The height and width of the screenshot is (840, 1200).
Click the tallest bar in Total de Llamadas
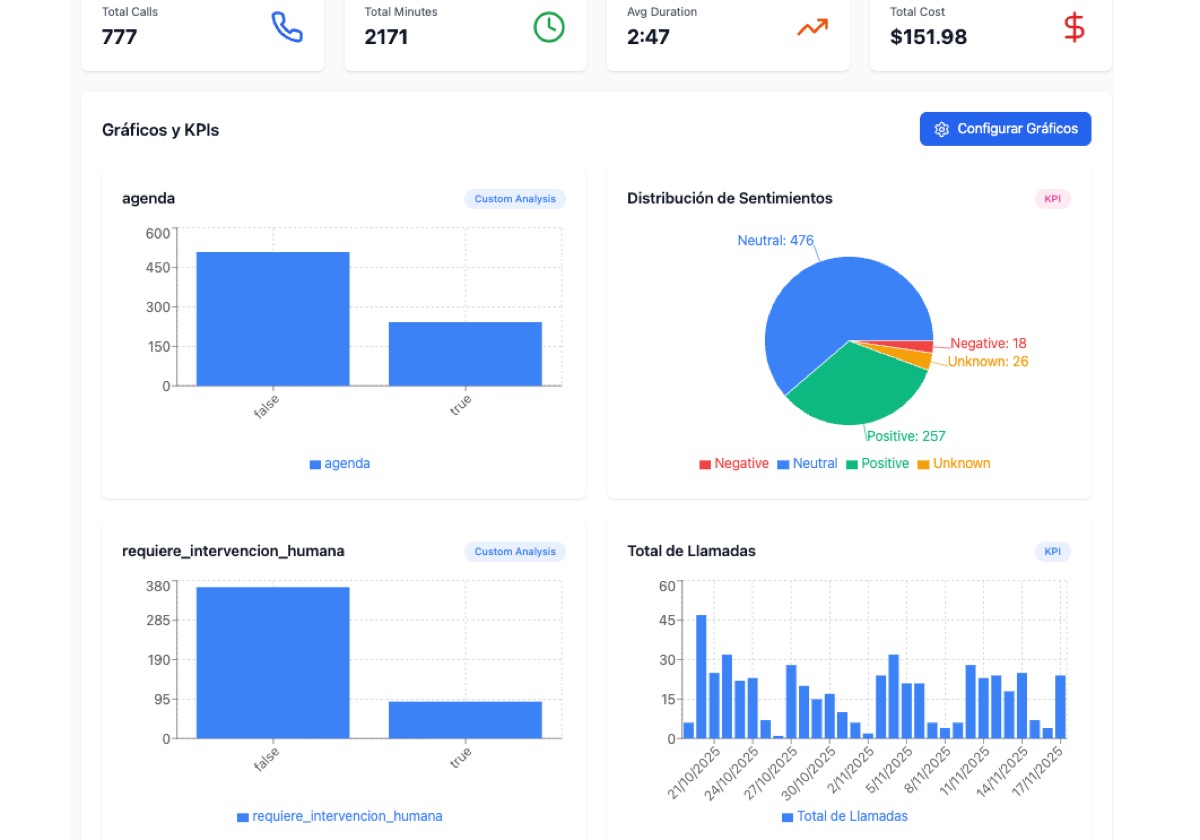tap(701, 677)
